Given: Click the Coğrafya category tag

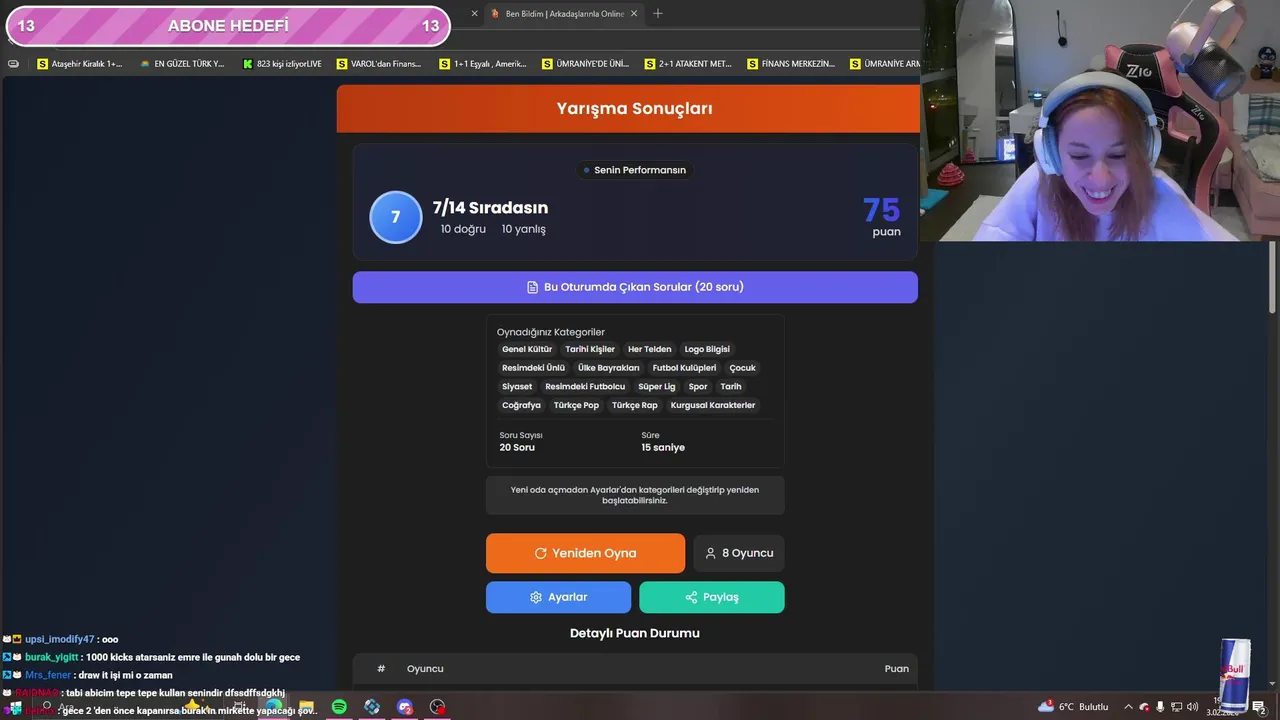Looking at the screenshot, I should [x=521, y=405].
